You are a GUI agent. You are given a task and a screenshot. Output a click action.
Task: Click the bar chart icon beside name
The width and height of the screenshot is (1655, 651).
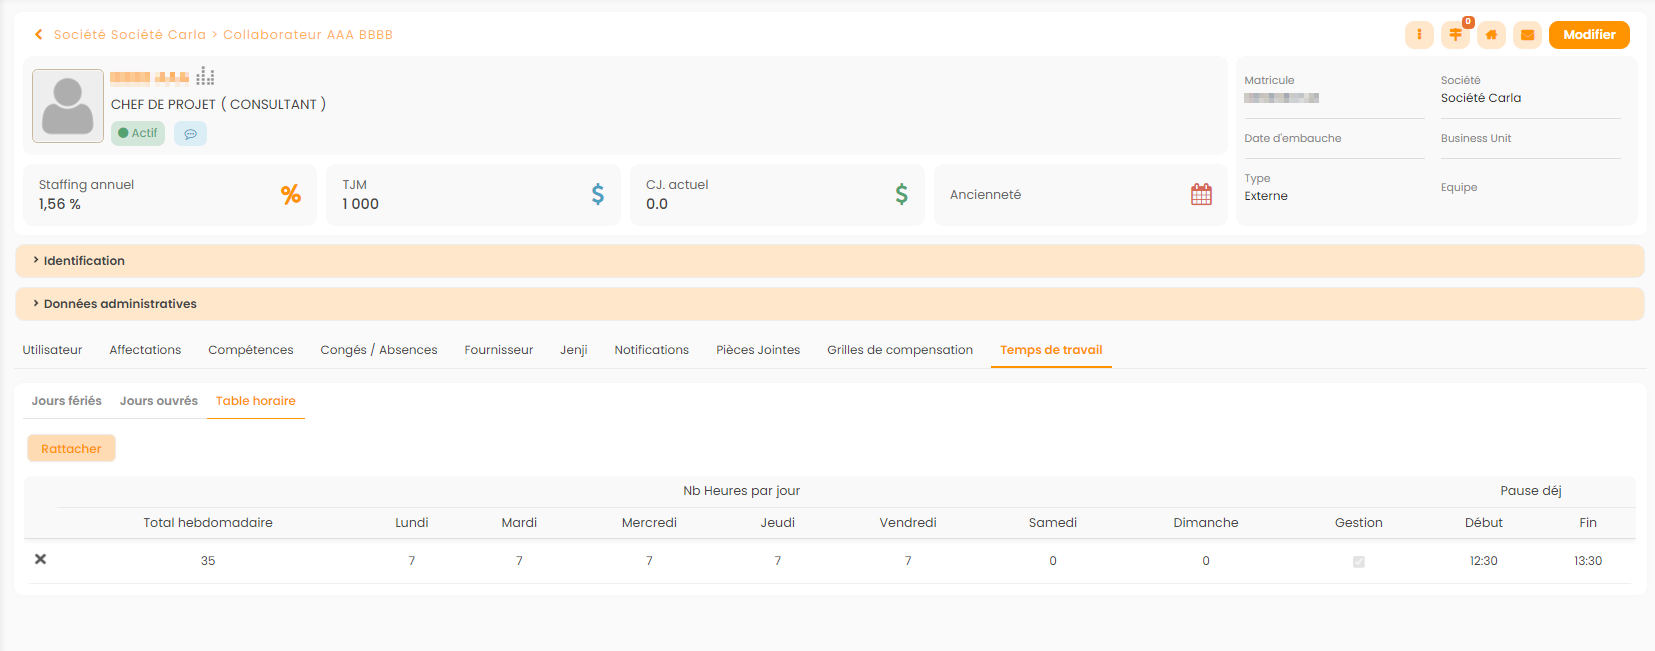point(205,76)
